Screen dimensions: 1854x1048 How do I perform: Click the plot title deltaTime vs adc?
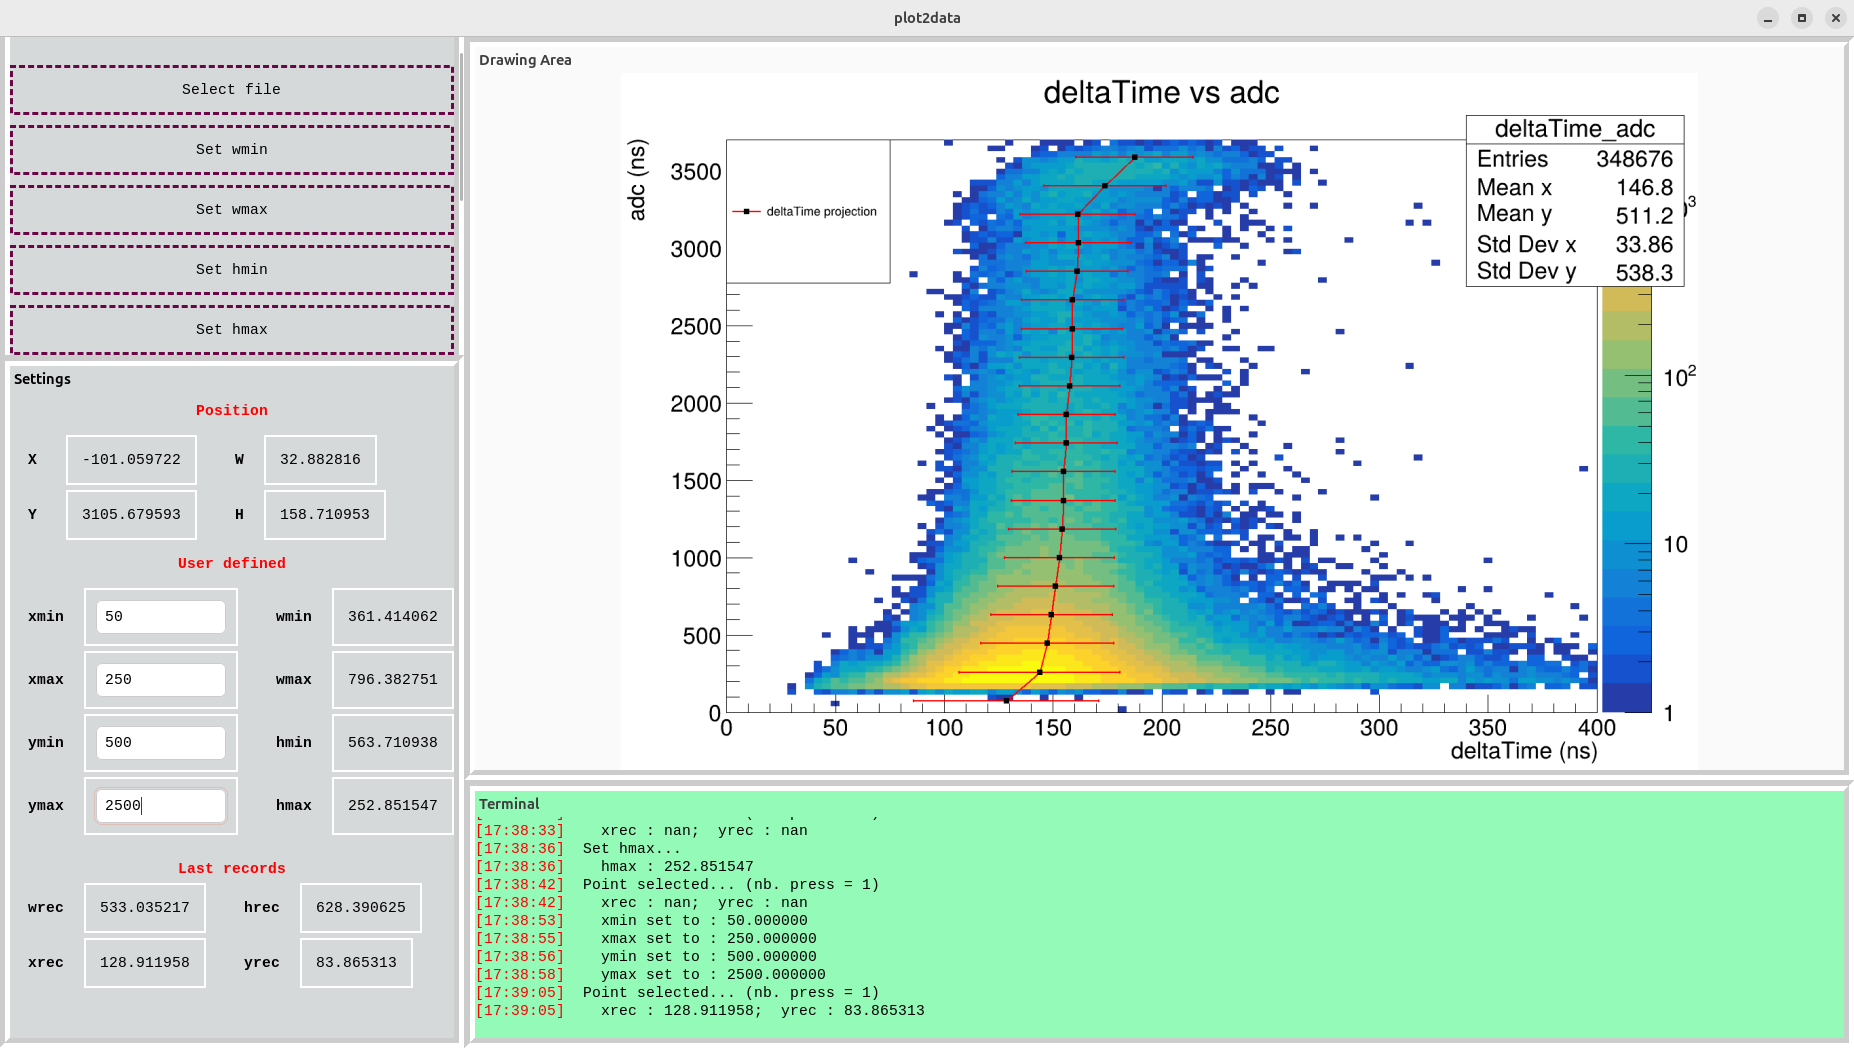[x=1161, y=93]
